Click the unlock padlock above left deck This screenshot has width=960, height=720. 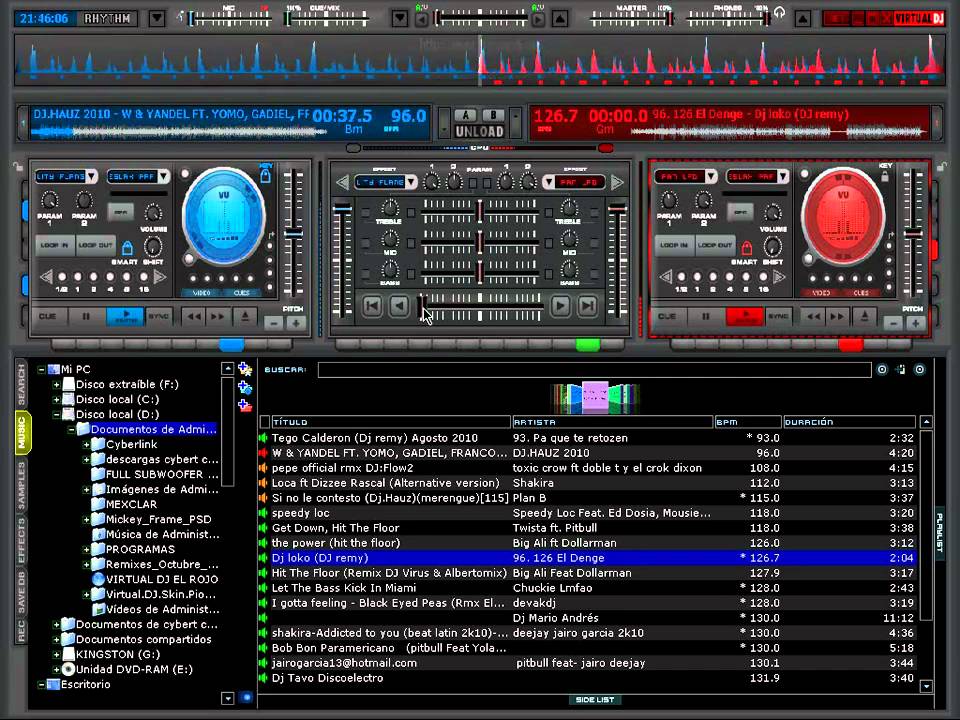tap(18, 166)
